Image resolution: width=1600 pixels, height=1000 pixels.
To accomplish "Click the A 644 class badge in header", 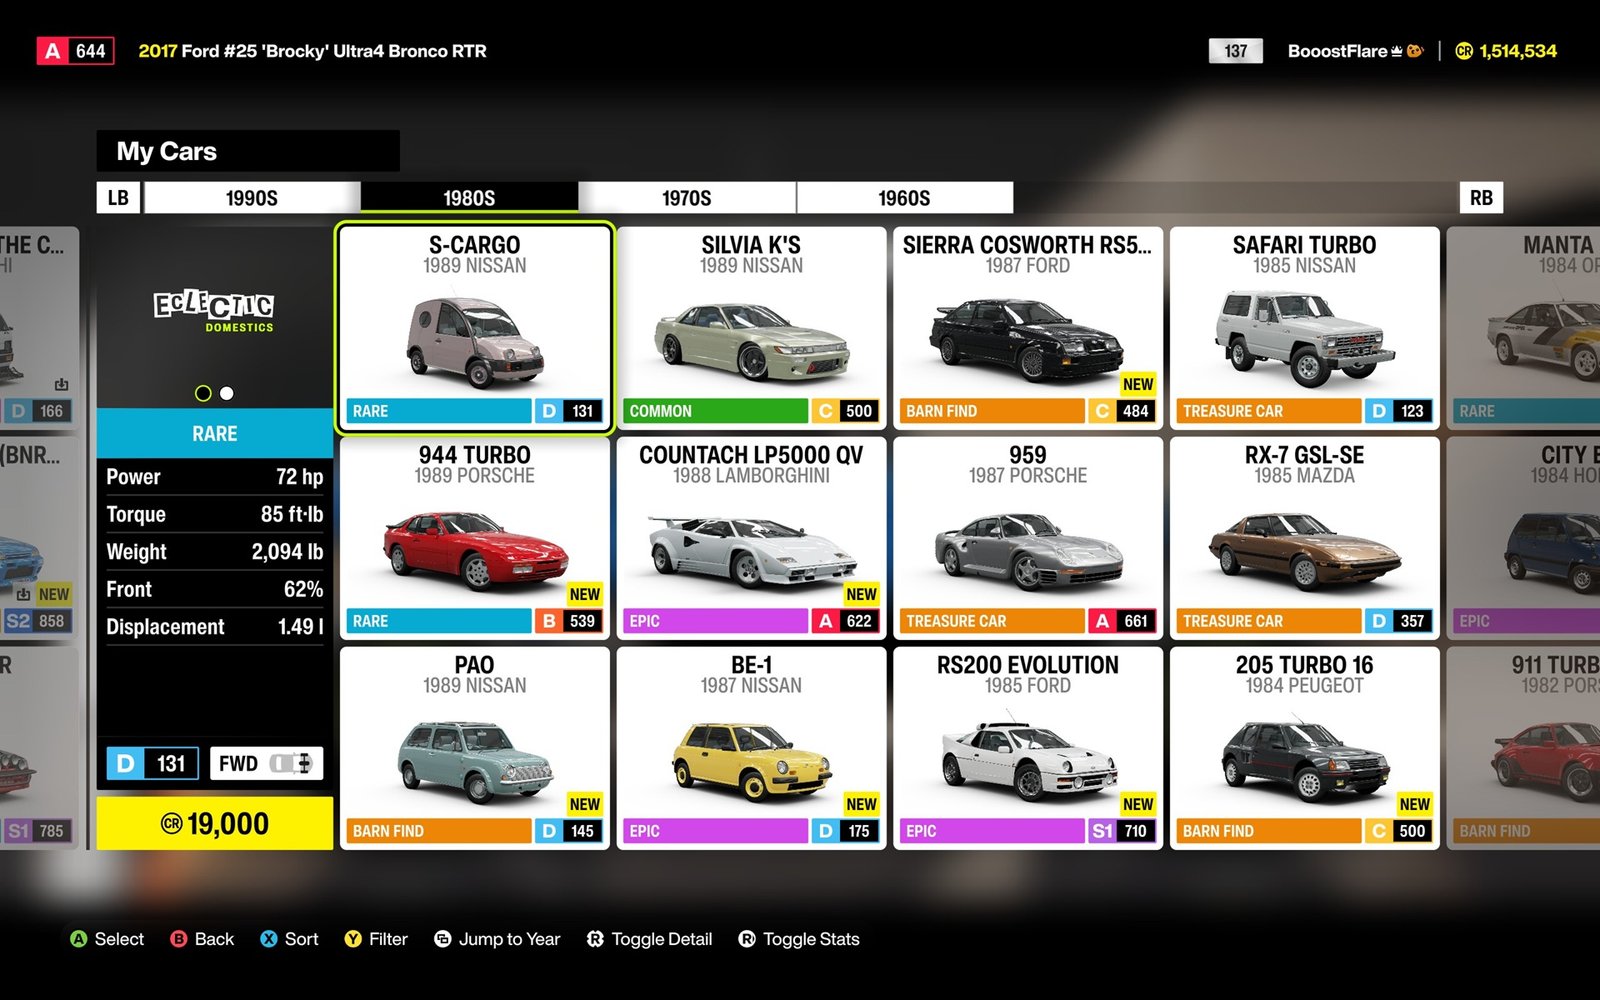I will (76, 51).
